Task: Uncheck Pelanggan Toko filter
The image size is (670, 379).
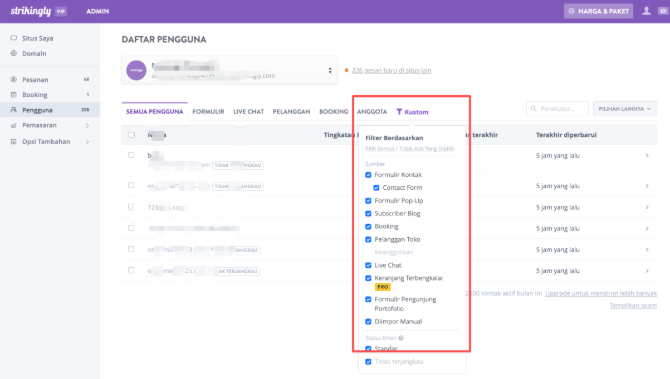Action: (x=368, y=239)
